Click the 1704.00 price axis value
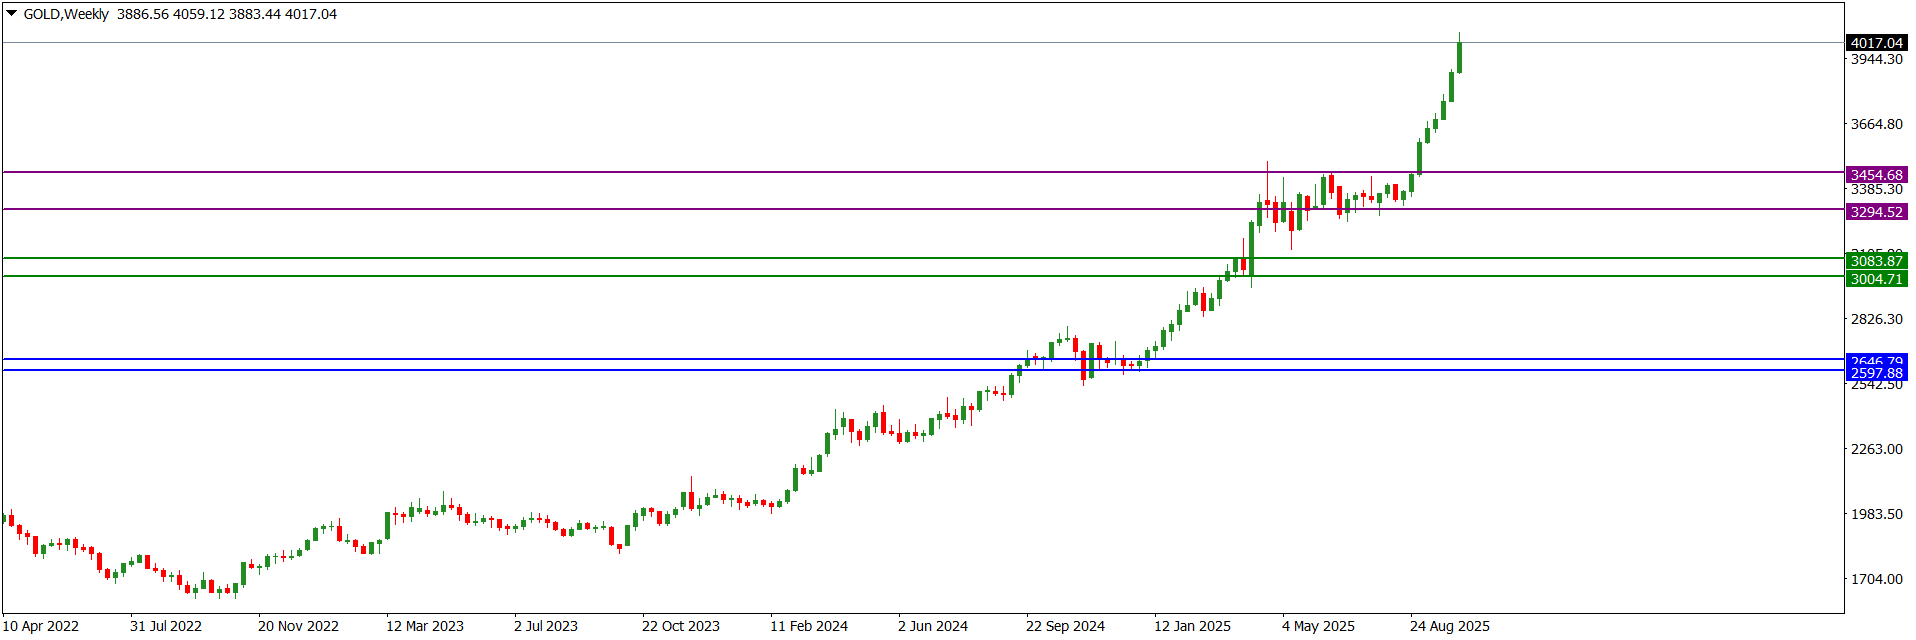1916x640 pixels. coord(1877,579)
